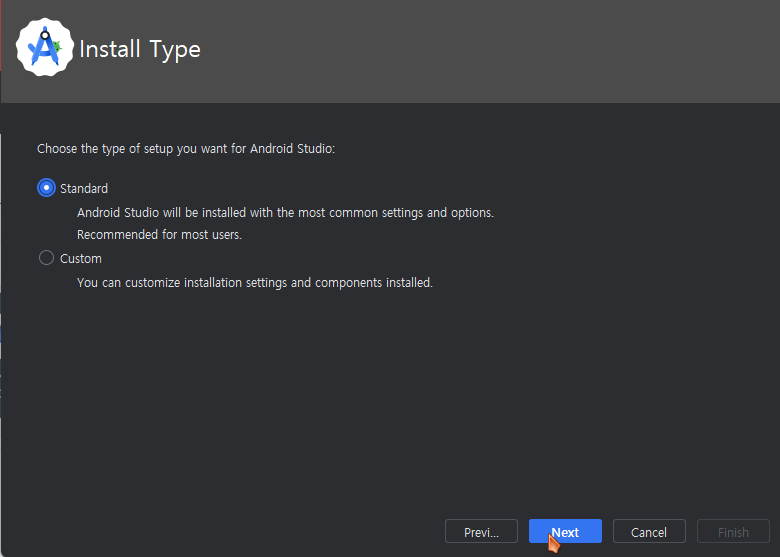Screen dimensions: 780x557
Task: Click 'Android Studio will be installed' description line
Action: 285,213
